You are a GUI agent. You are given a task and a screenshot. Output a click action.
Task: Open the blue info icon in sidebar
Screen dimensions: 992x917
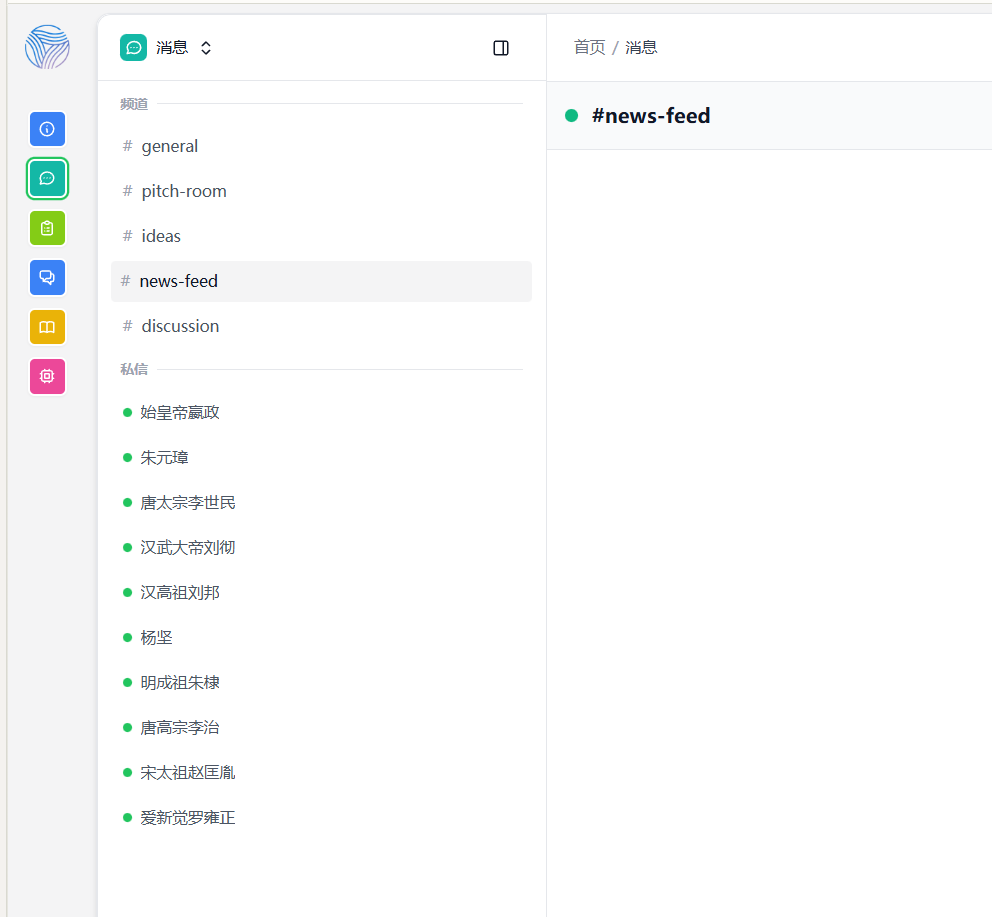click(x=47, y=129)
